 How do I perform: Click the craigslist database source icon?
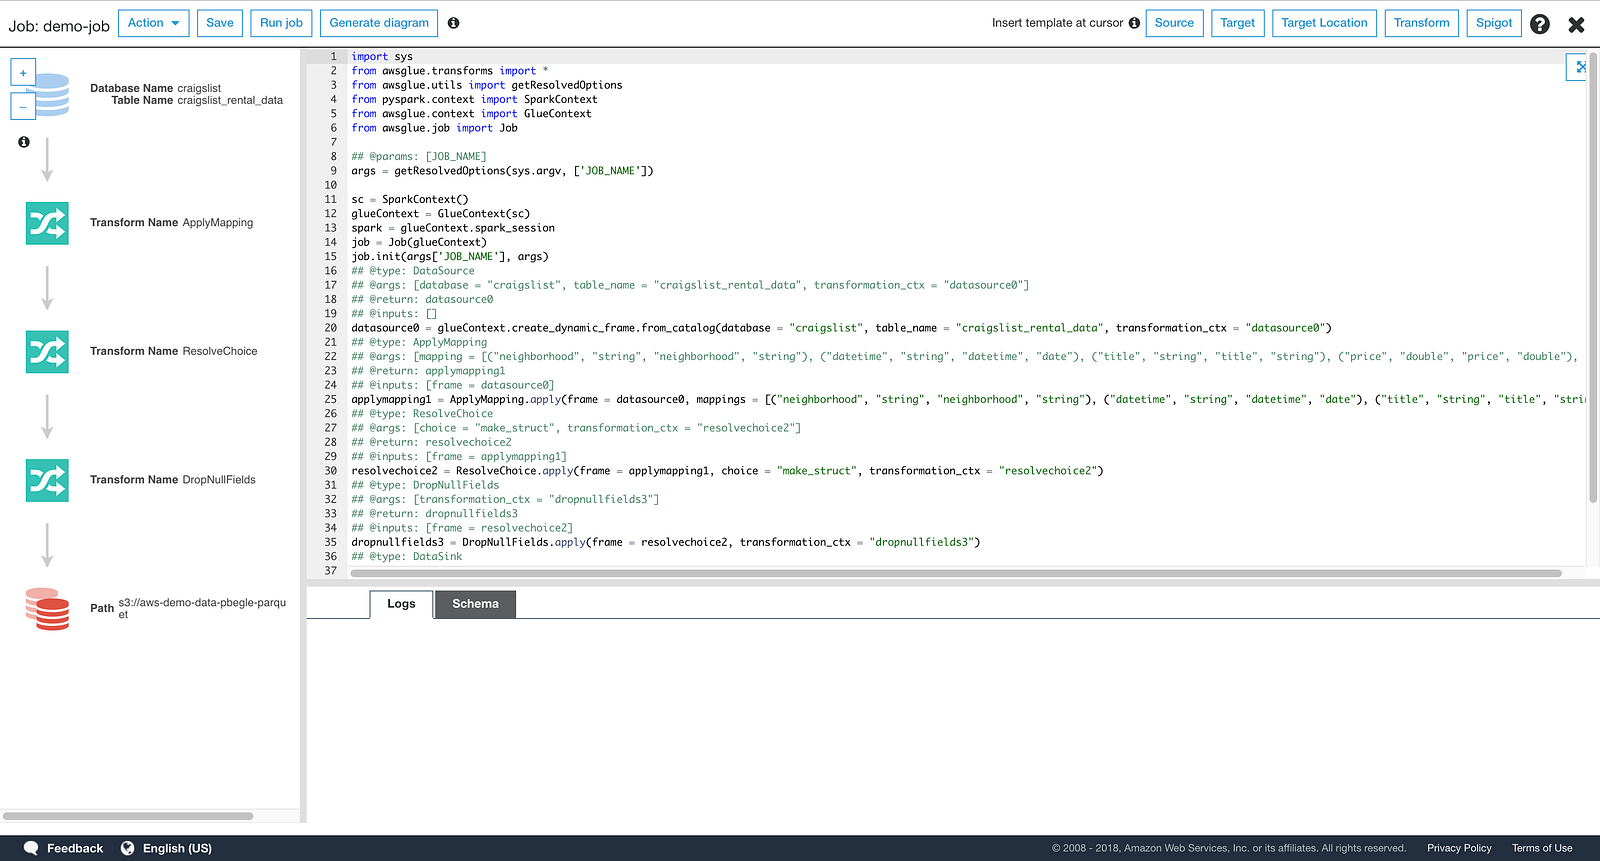[50, 95]
